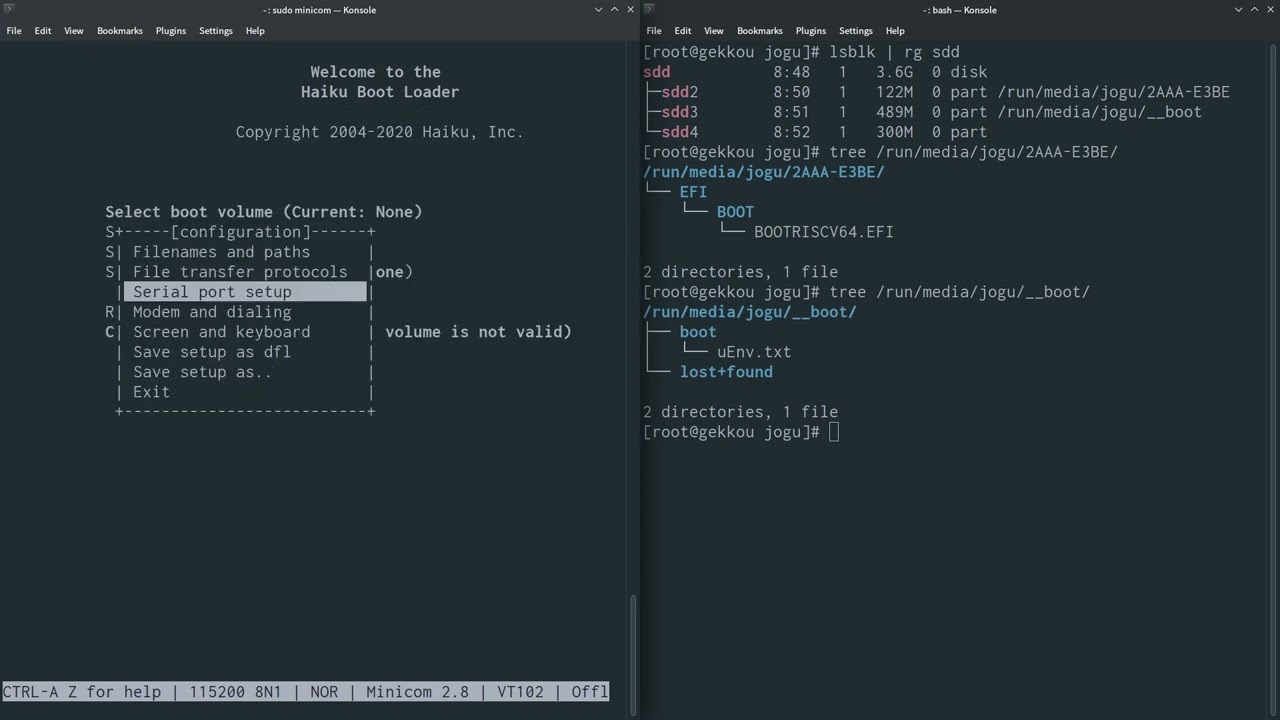1280x720 pixels.
Task: Click 'VT102' in minicom status bar
Action: pyautogui.click(x=520, y=692)
